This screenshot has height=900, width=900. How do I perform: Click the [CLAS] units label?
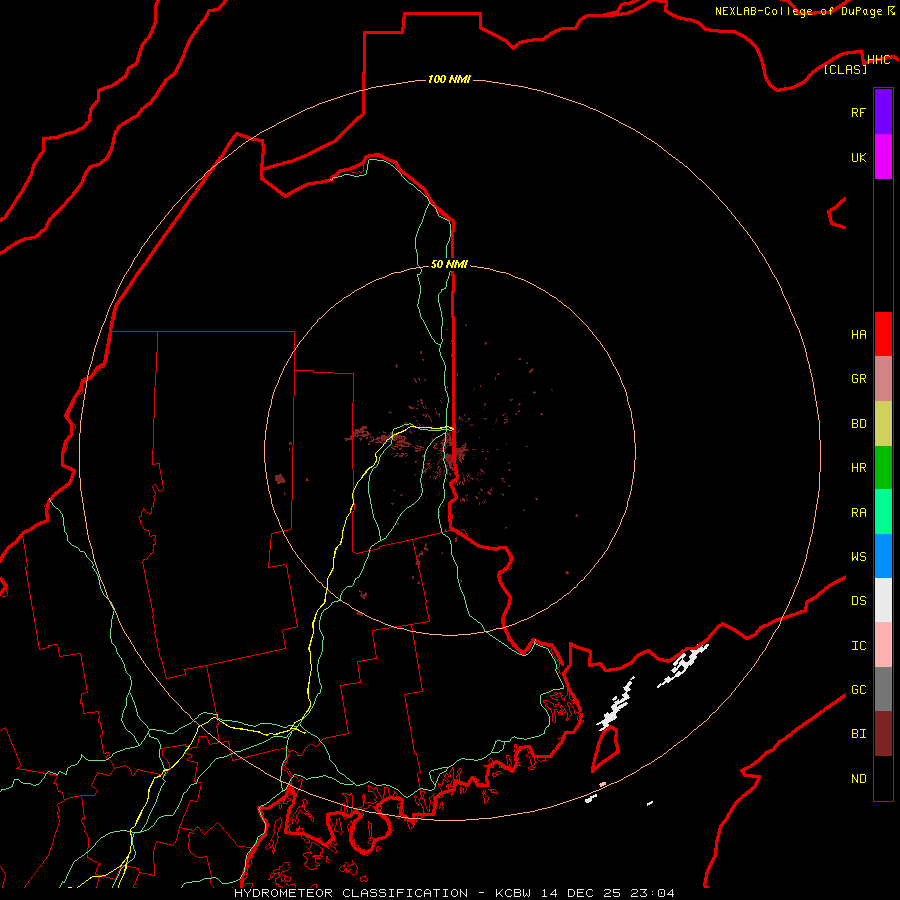[x=845, y=69]
